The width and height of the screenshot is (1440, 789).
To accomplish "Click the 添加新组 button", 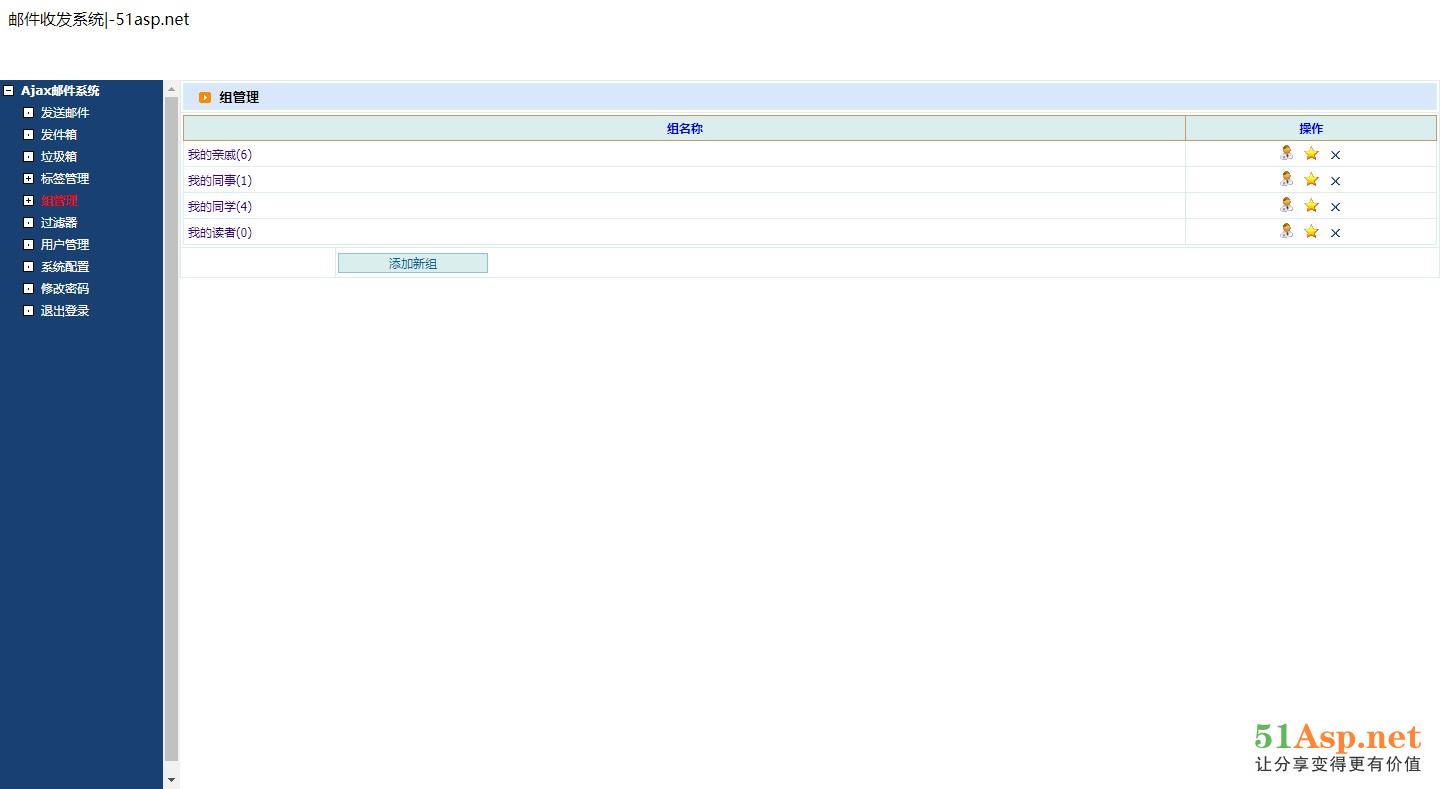I will click(x=413, y=263).
